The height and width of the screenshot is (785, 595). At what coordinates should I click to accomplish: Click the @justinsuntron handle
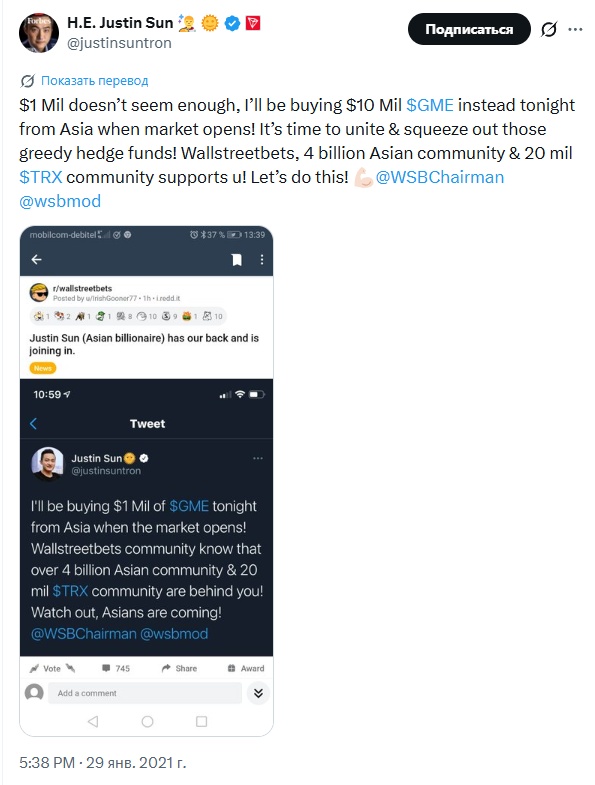(x=119, y=44)
